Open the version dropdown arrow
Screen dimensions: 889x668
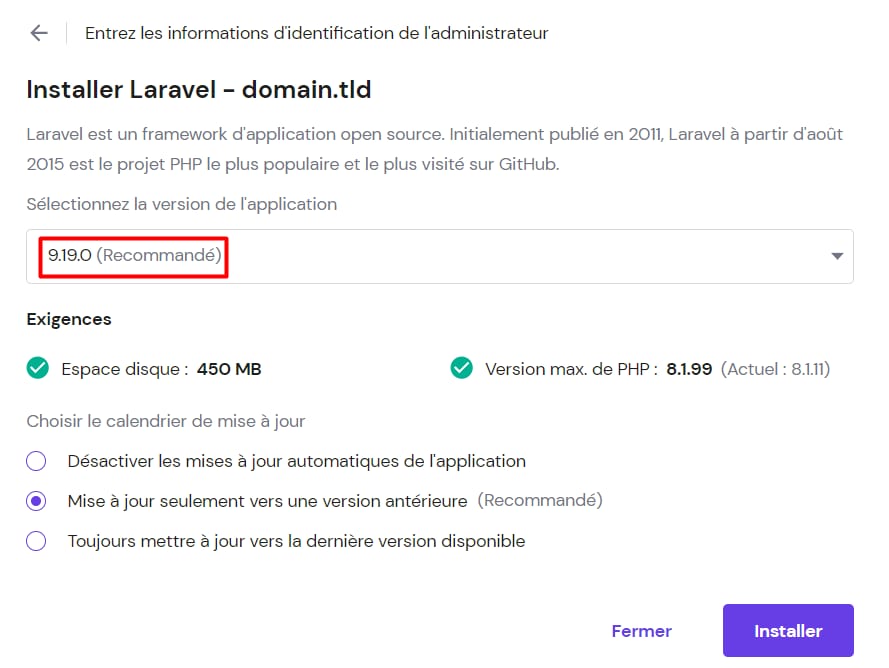[837, 256]
